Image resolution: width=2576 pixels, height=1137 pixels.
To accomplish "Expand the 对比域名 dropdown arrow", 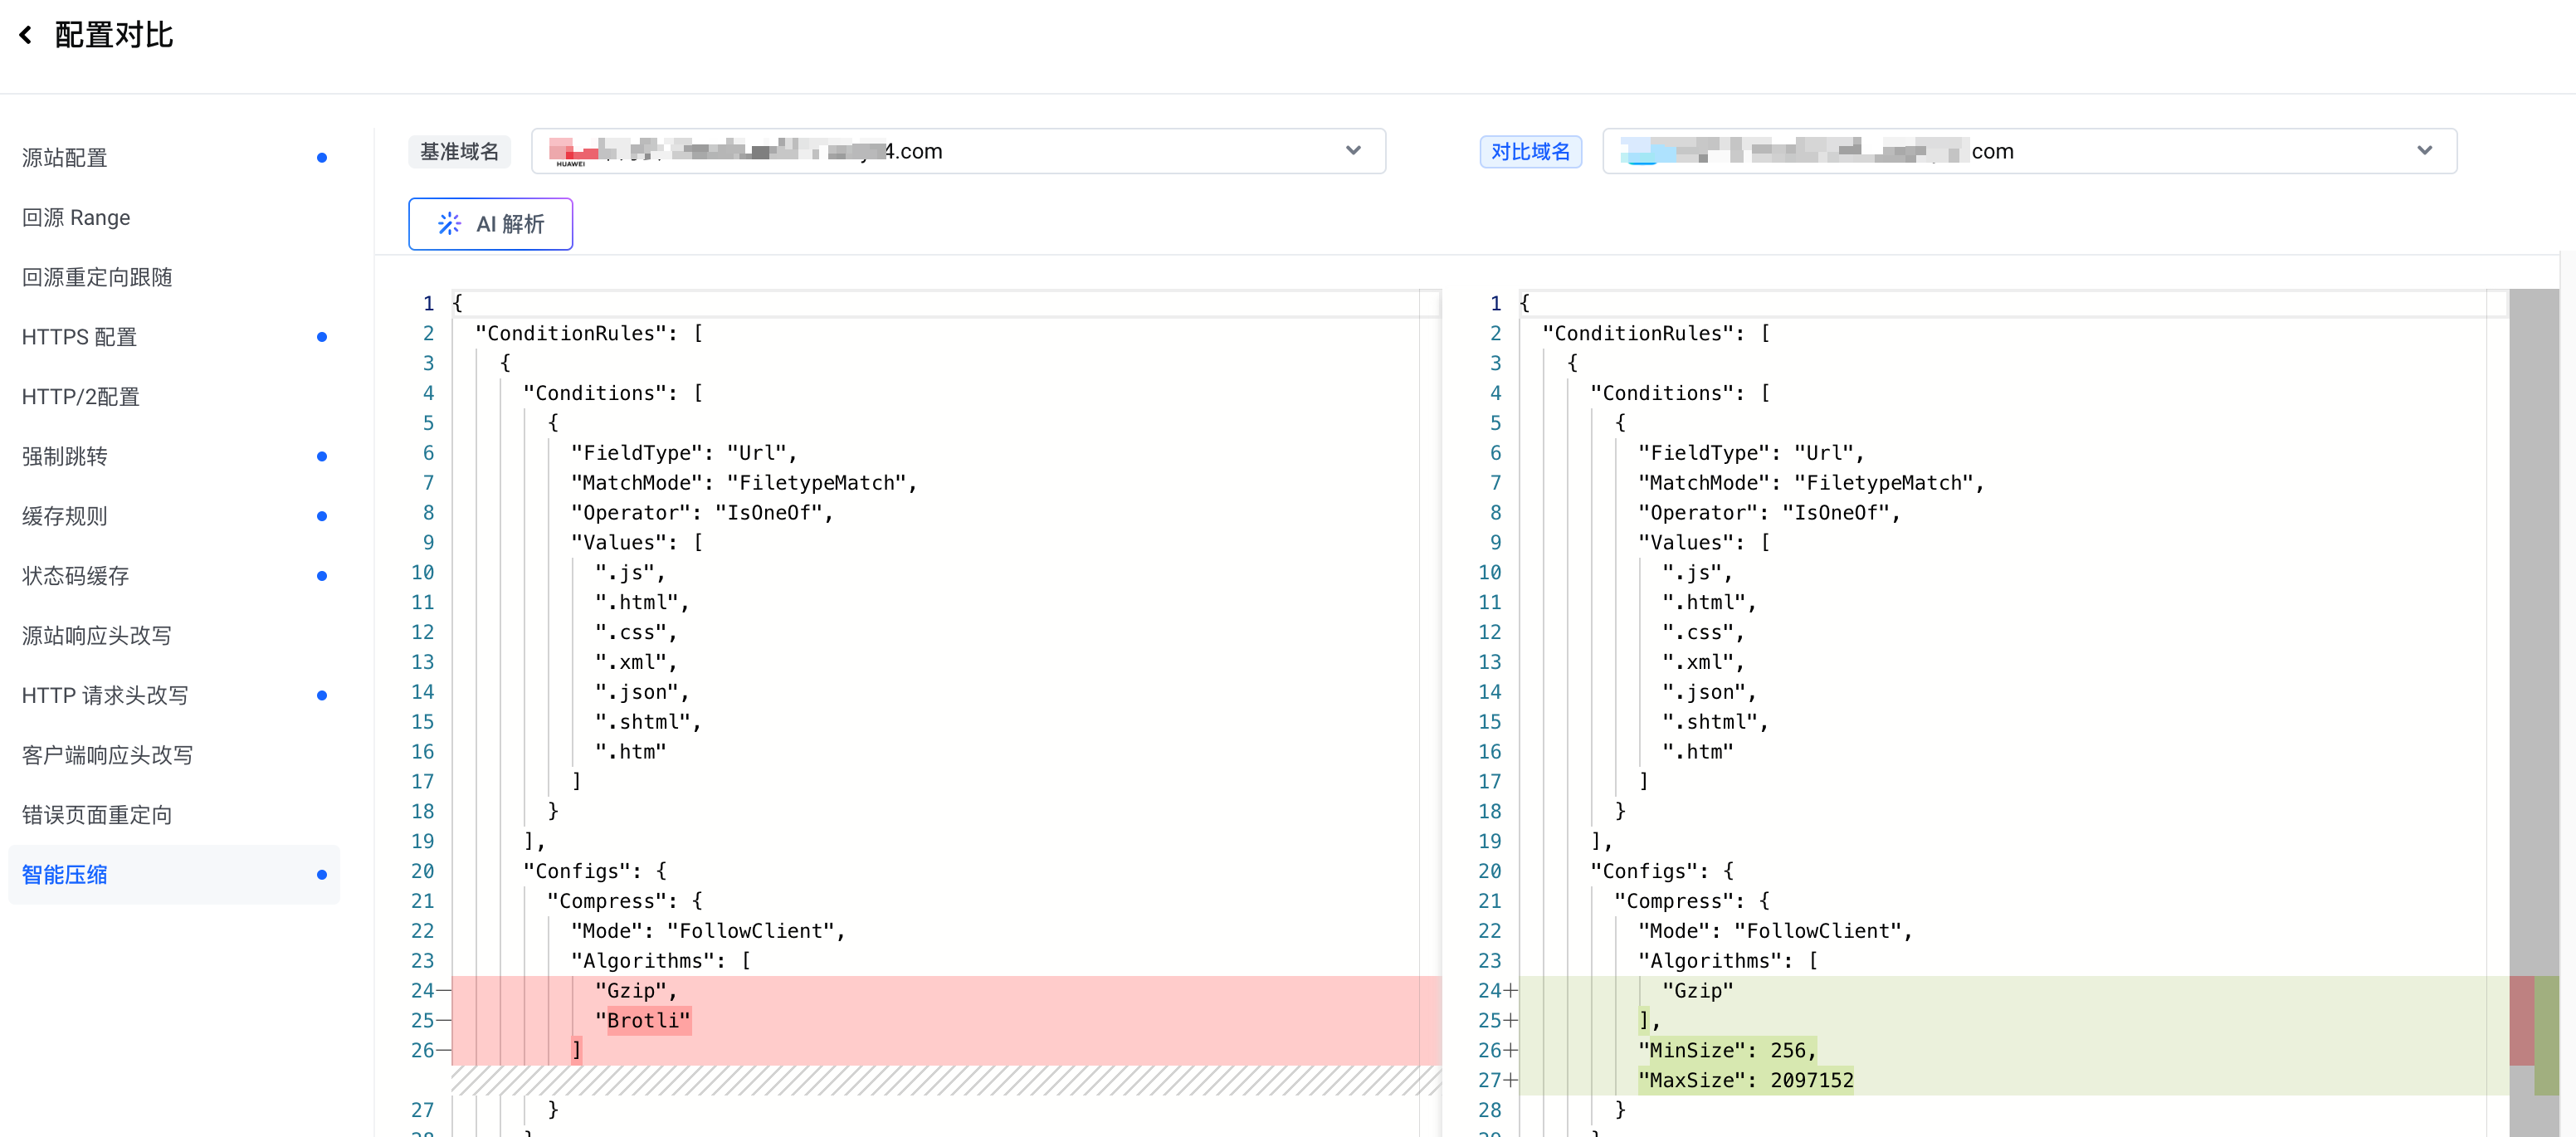I will click(x=2423, y=151).
